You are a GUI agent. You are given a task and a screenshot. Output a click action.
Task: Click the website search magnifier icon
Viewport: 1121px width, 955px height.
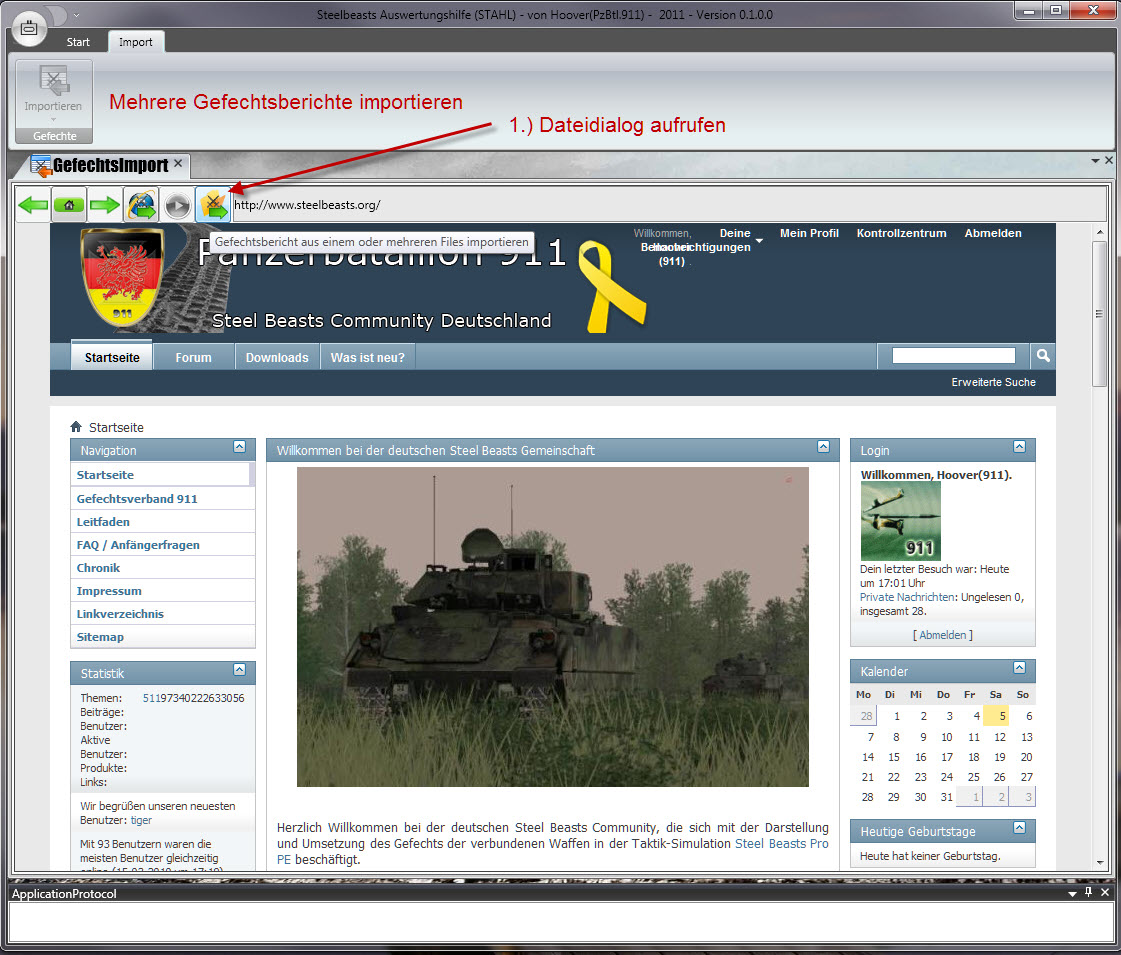[1042, 356]
